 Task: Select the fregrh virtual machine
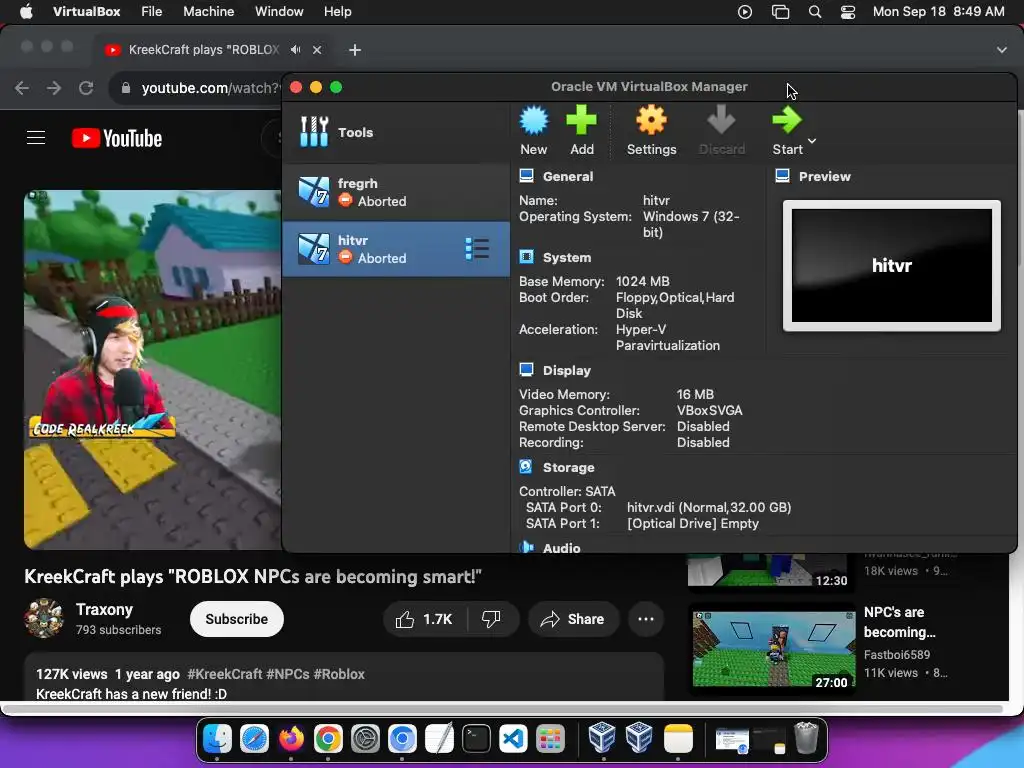[396, 192]
